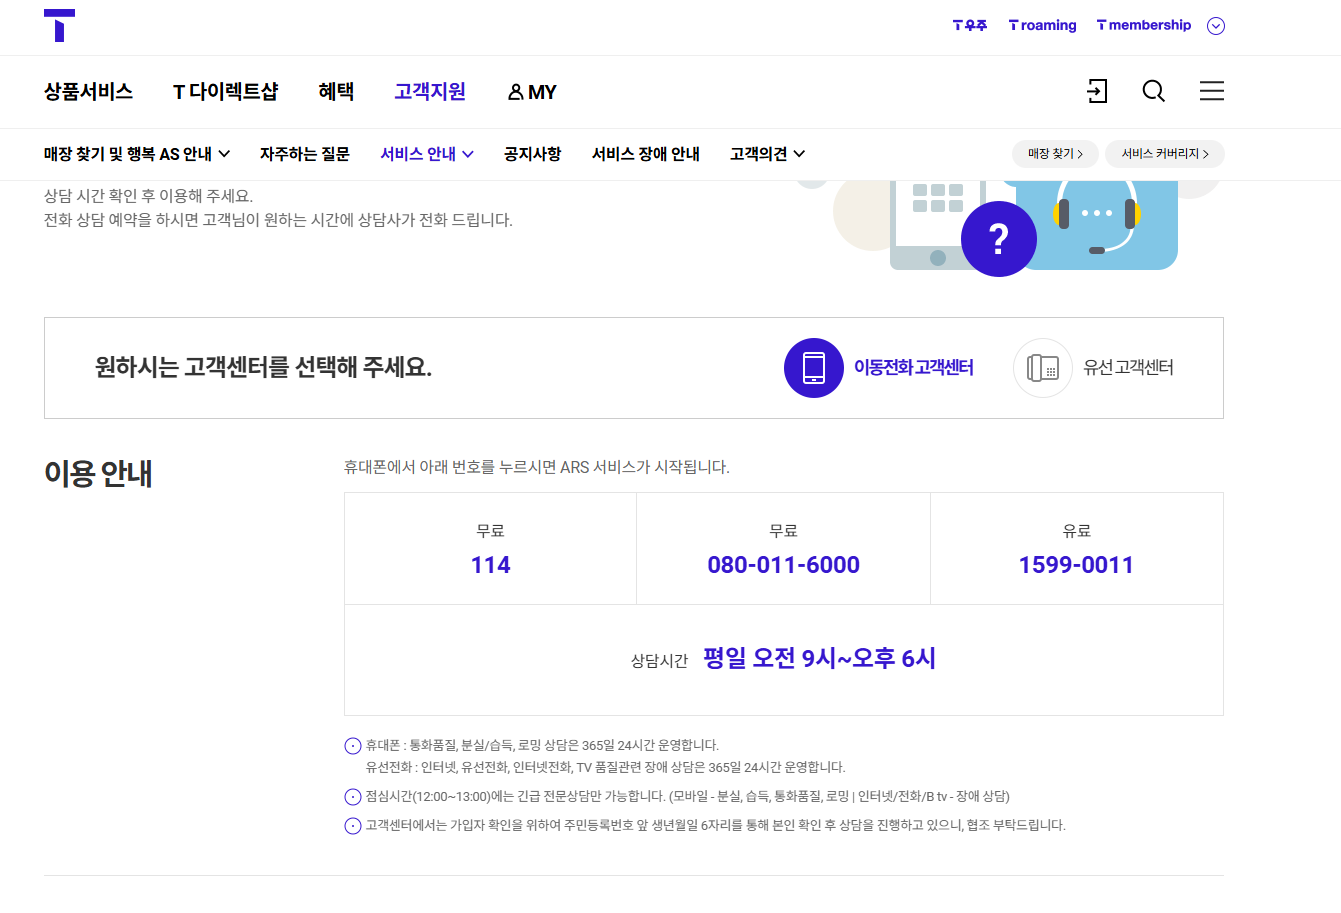Image resolution: width=1341 pixels, height=913 pixels.
Task: Click the 서비스 커버리지 pill button
Action: [x=1165, y=154]
